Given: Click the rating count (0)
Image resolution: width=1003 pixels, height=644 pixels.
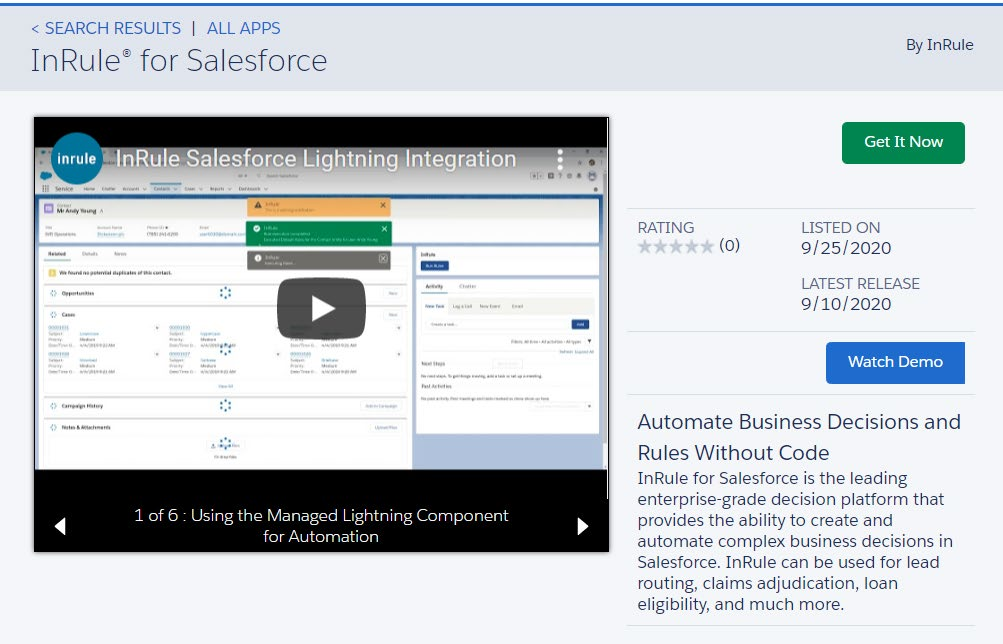Looking at the screenshot, I should pyautogui.click(x=729, y=246).
